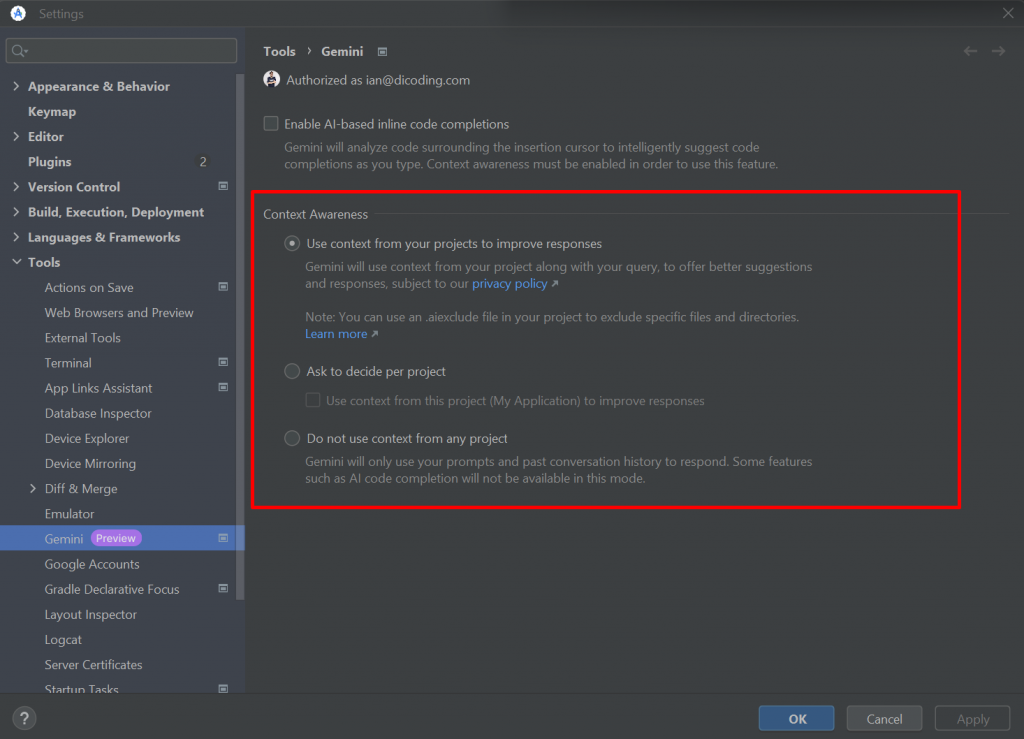Image resolution: width=1024 pixels, height=739 pixels.
Task: Enable AI-based inline code completions
Action: tap(271, 124)
